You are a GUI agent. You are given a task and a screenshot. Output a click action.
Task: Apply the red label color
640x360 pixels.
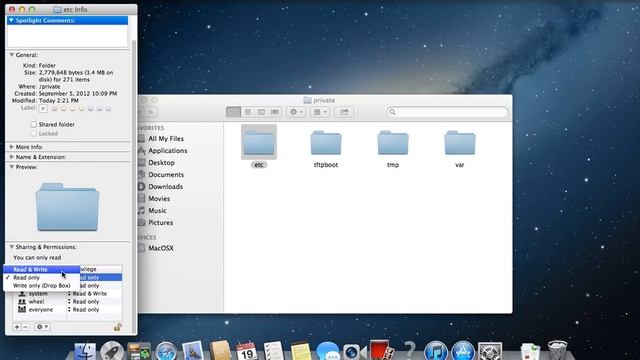point(54,109)
